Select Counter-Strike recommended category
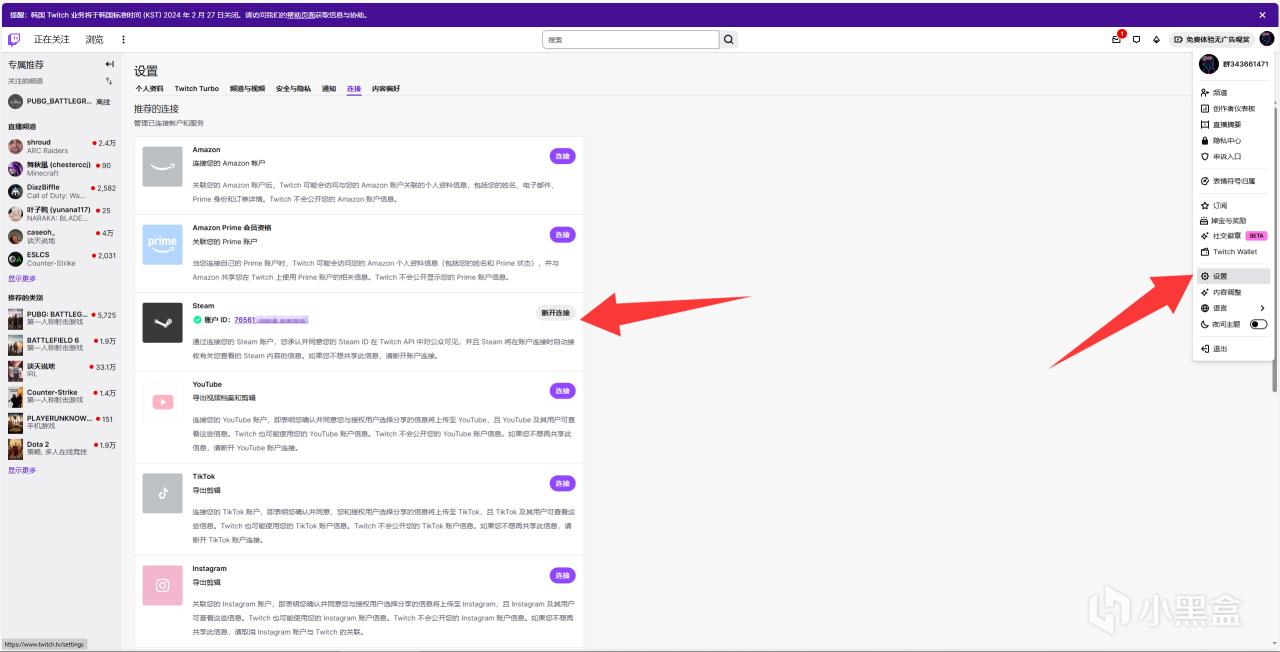This screenshot has width=1280, height=652. pyautogui.click(x=62, y=397)
